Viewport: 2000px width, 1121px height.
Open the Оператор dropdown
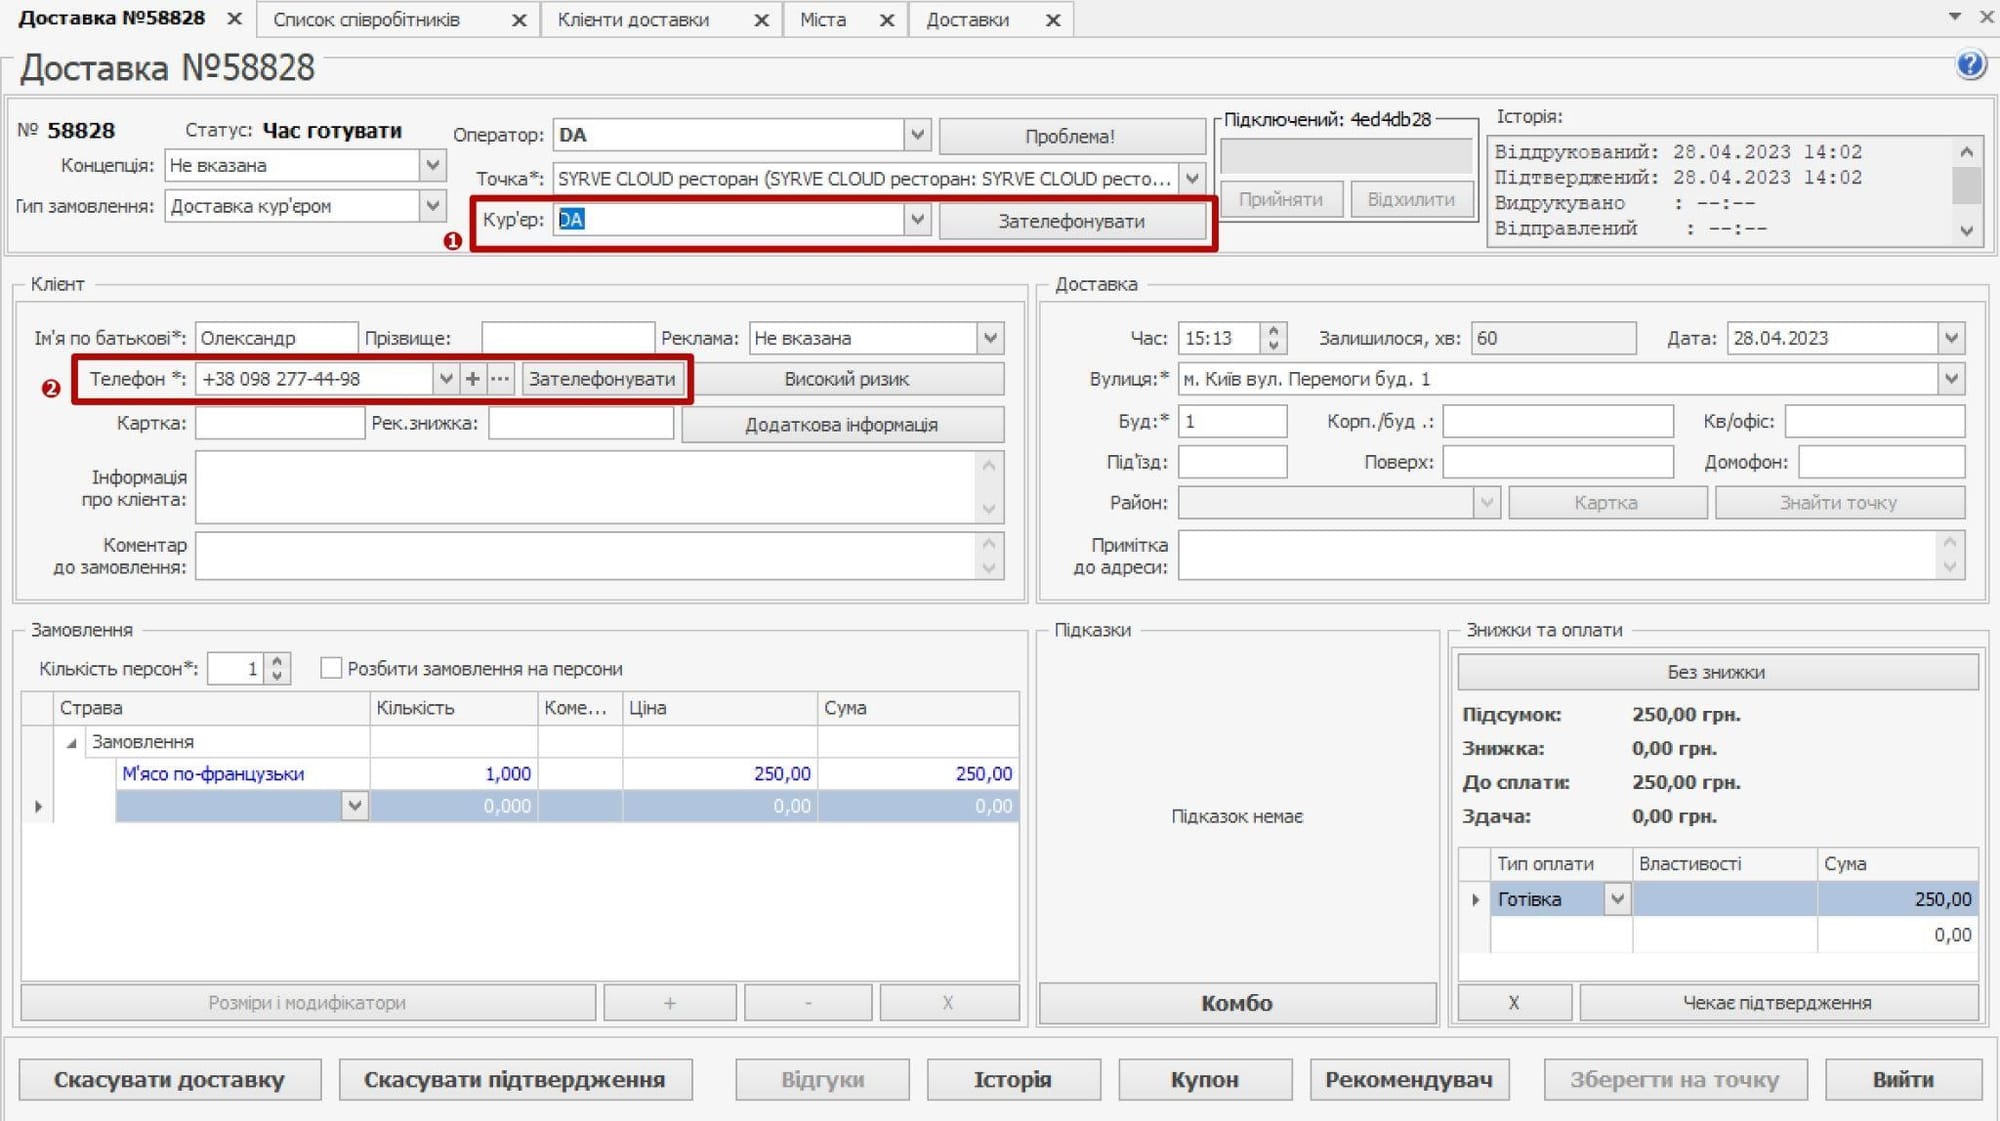click(x=917, y=134)
